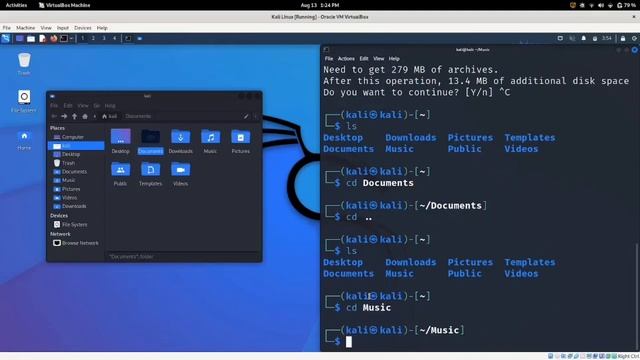This screenshot has width=640, height=360.
Task: Open File menu in the file manager
Action: tap(54, 106)
